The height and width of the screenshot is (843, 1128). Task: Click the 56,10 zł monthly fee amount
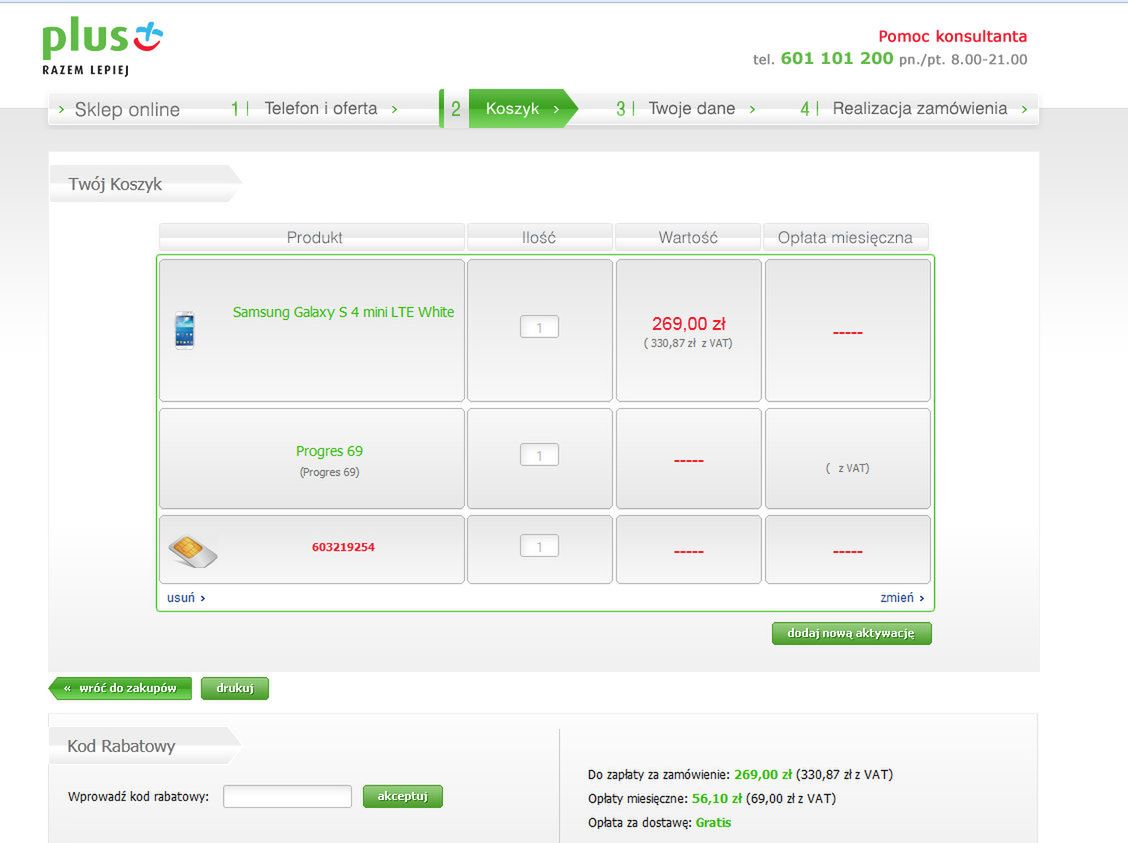tap(717, 798)
